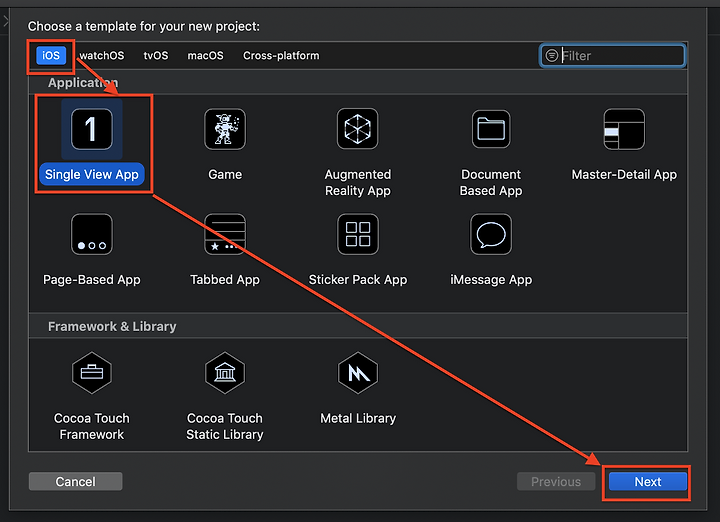Click the Cocoa Touch Framework label
Screen dimensions: 720x522
click(92, 426)
